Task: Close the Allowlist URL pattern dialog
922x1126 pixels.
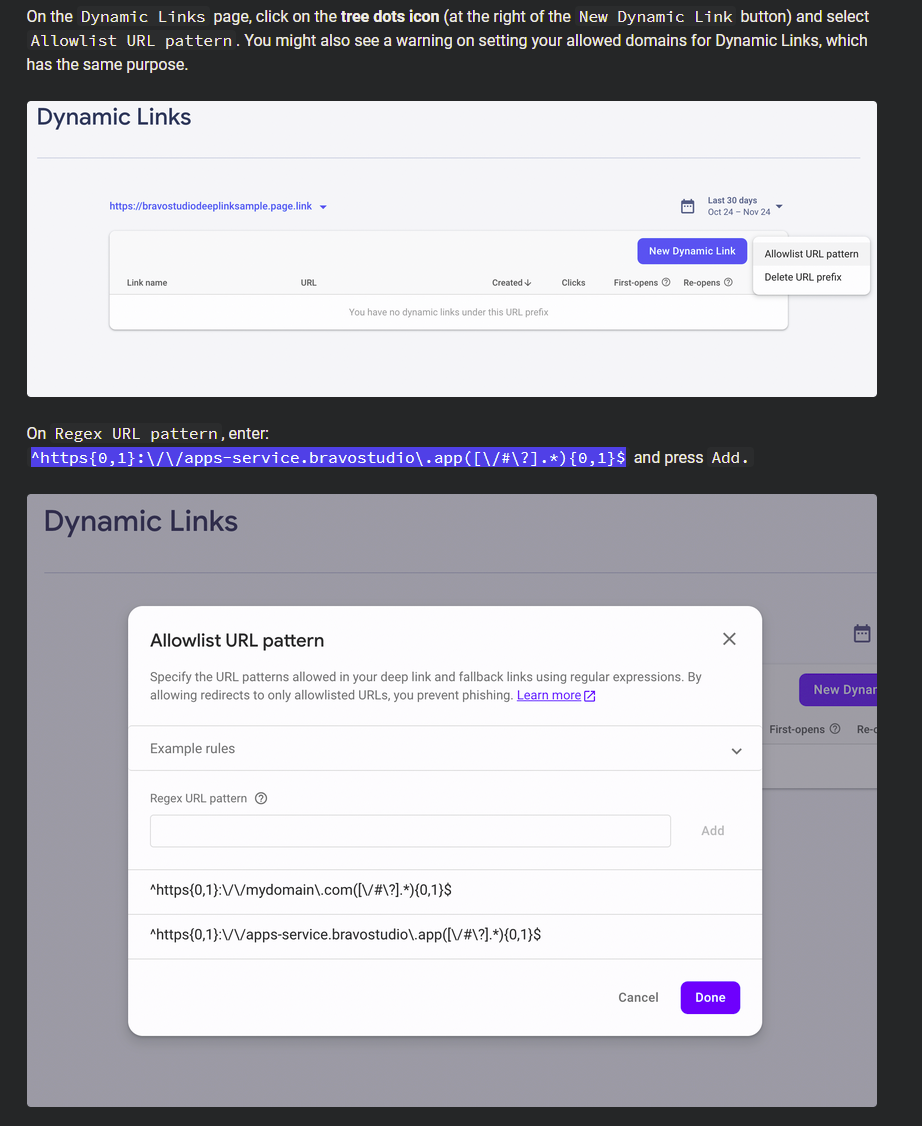Action: pyautogui.click(x=729, y=639)
